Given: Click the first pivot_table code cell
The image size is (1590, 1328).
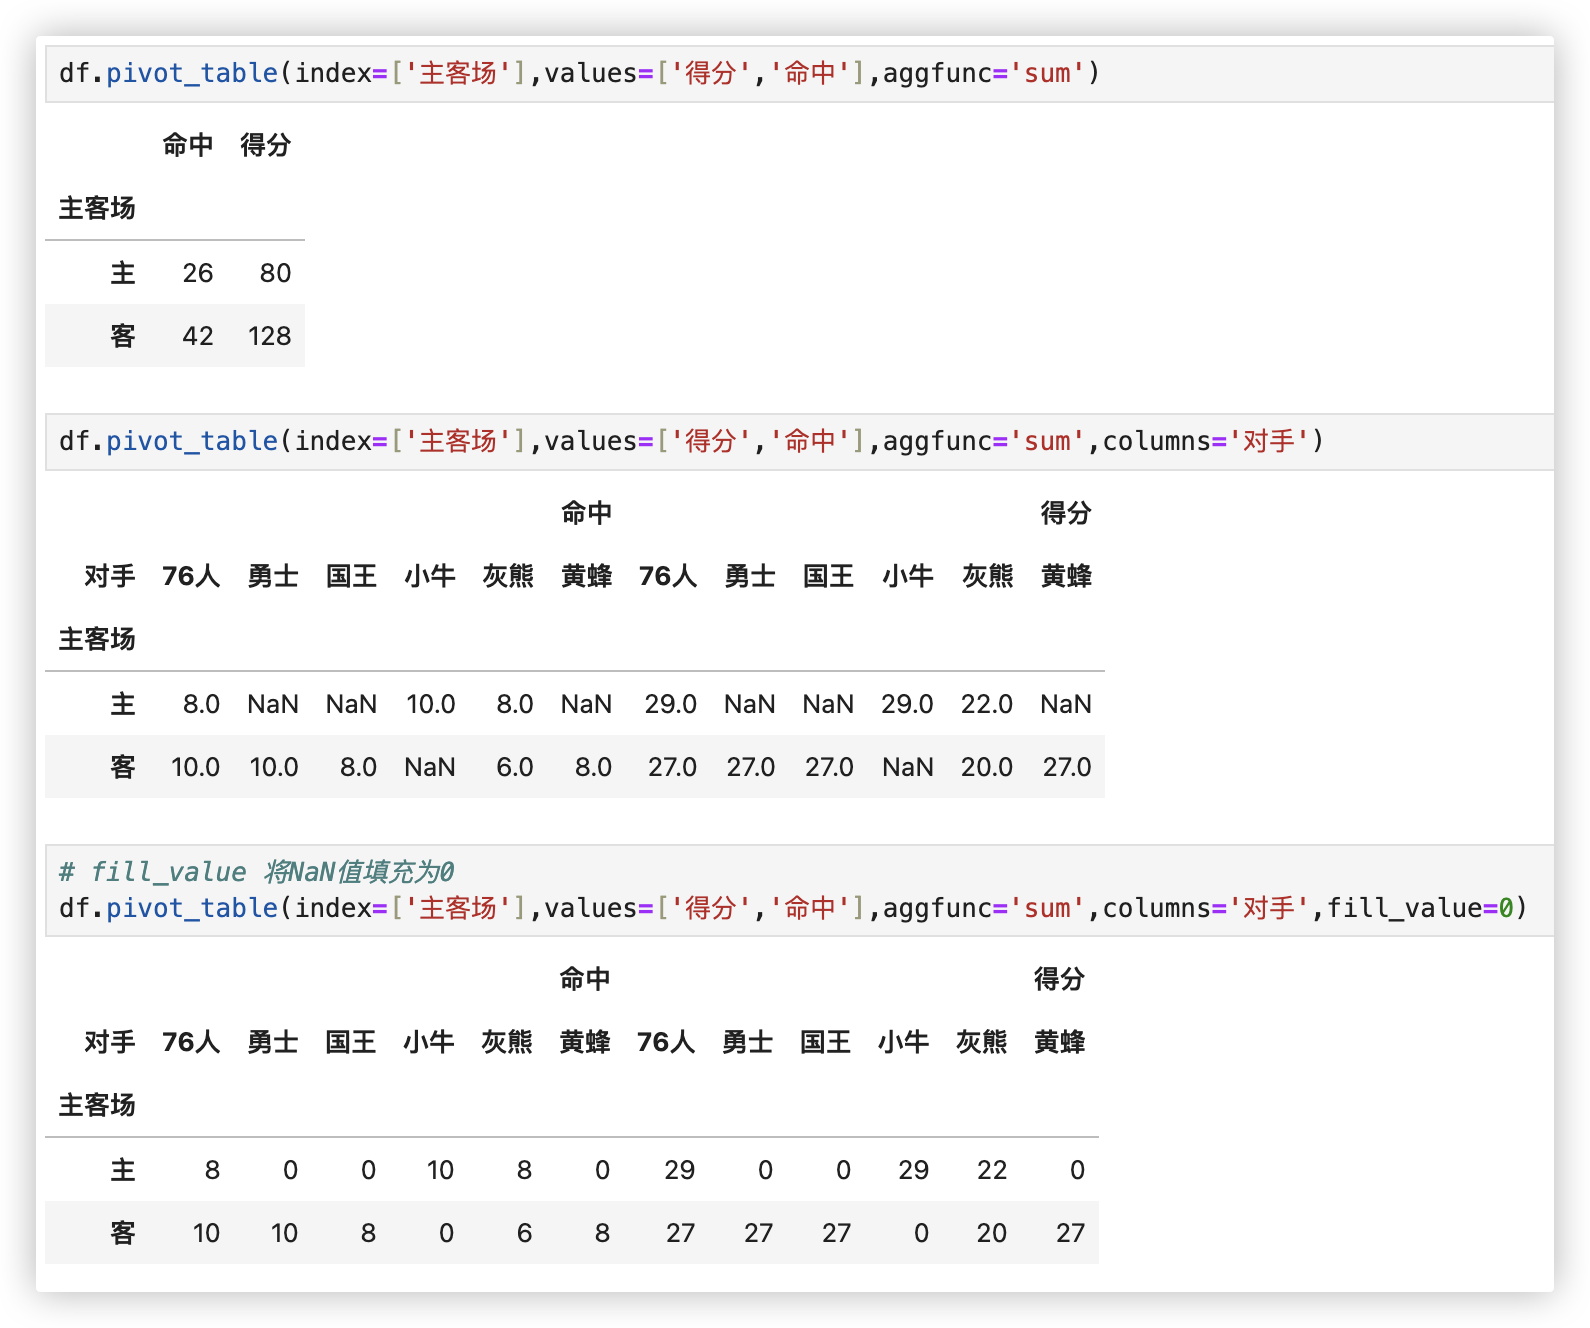Looking at the screenshot, I should click(x=578, y=73).
